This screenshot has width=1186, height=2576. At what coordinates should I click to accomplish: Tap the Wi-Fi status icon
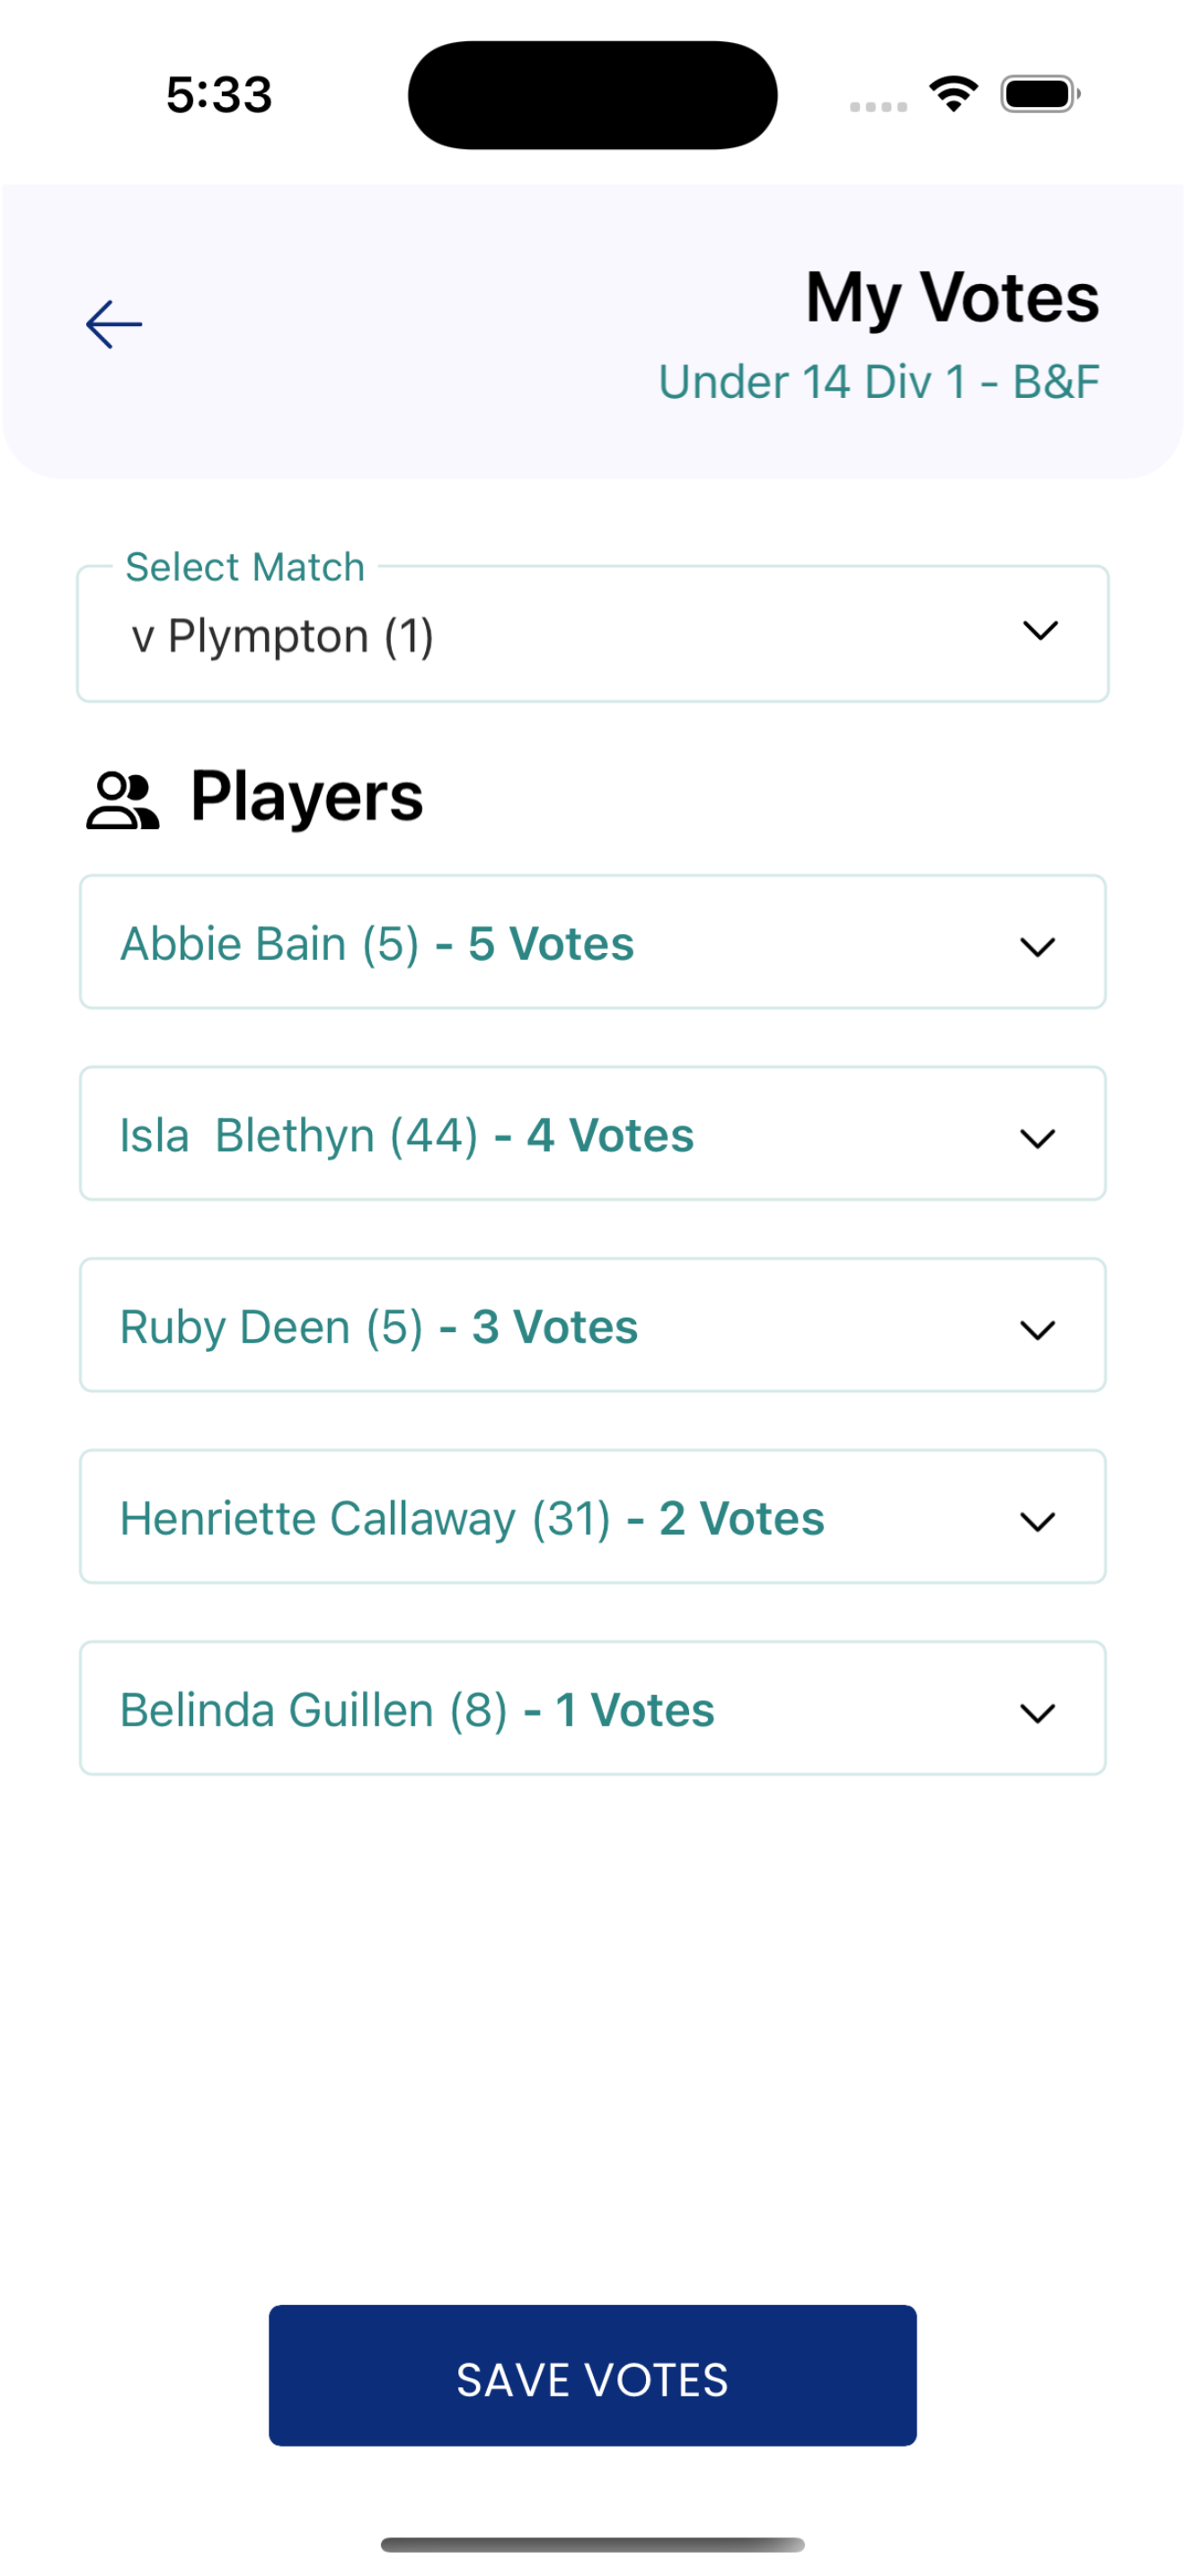(x=953, y=95)
